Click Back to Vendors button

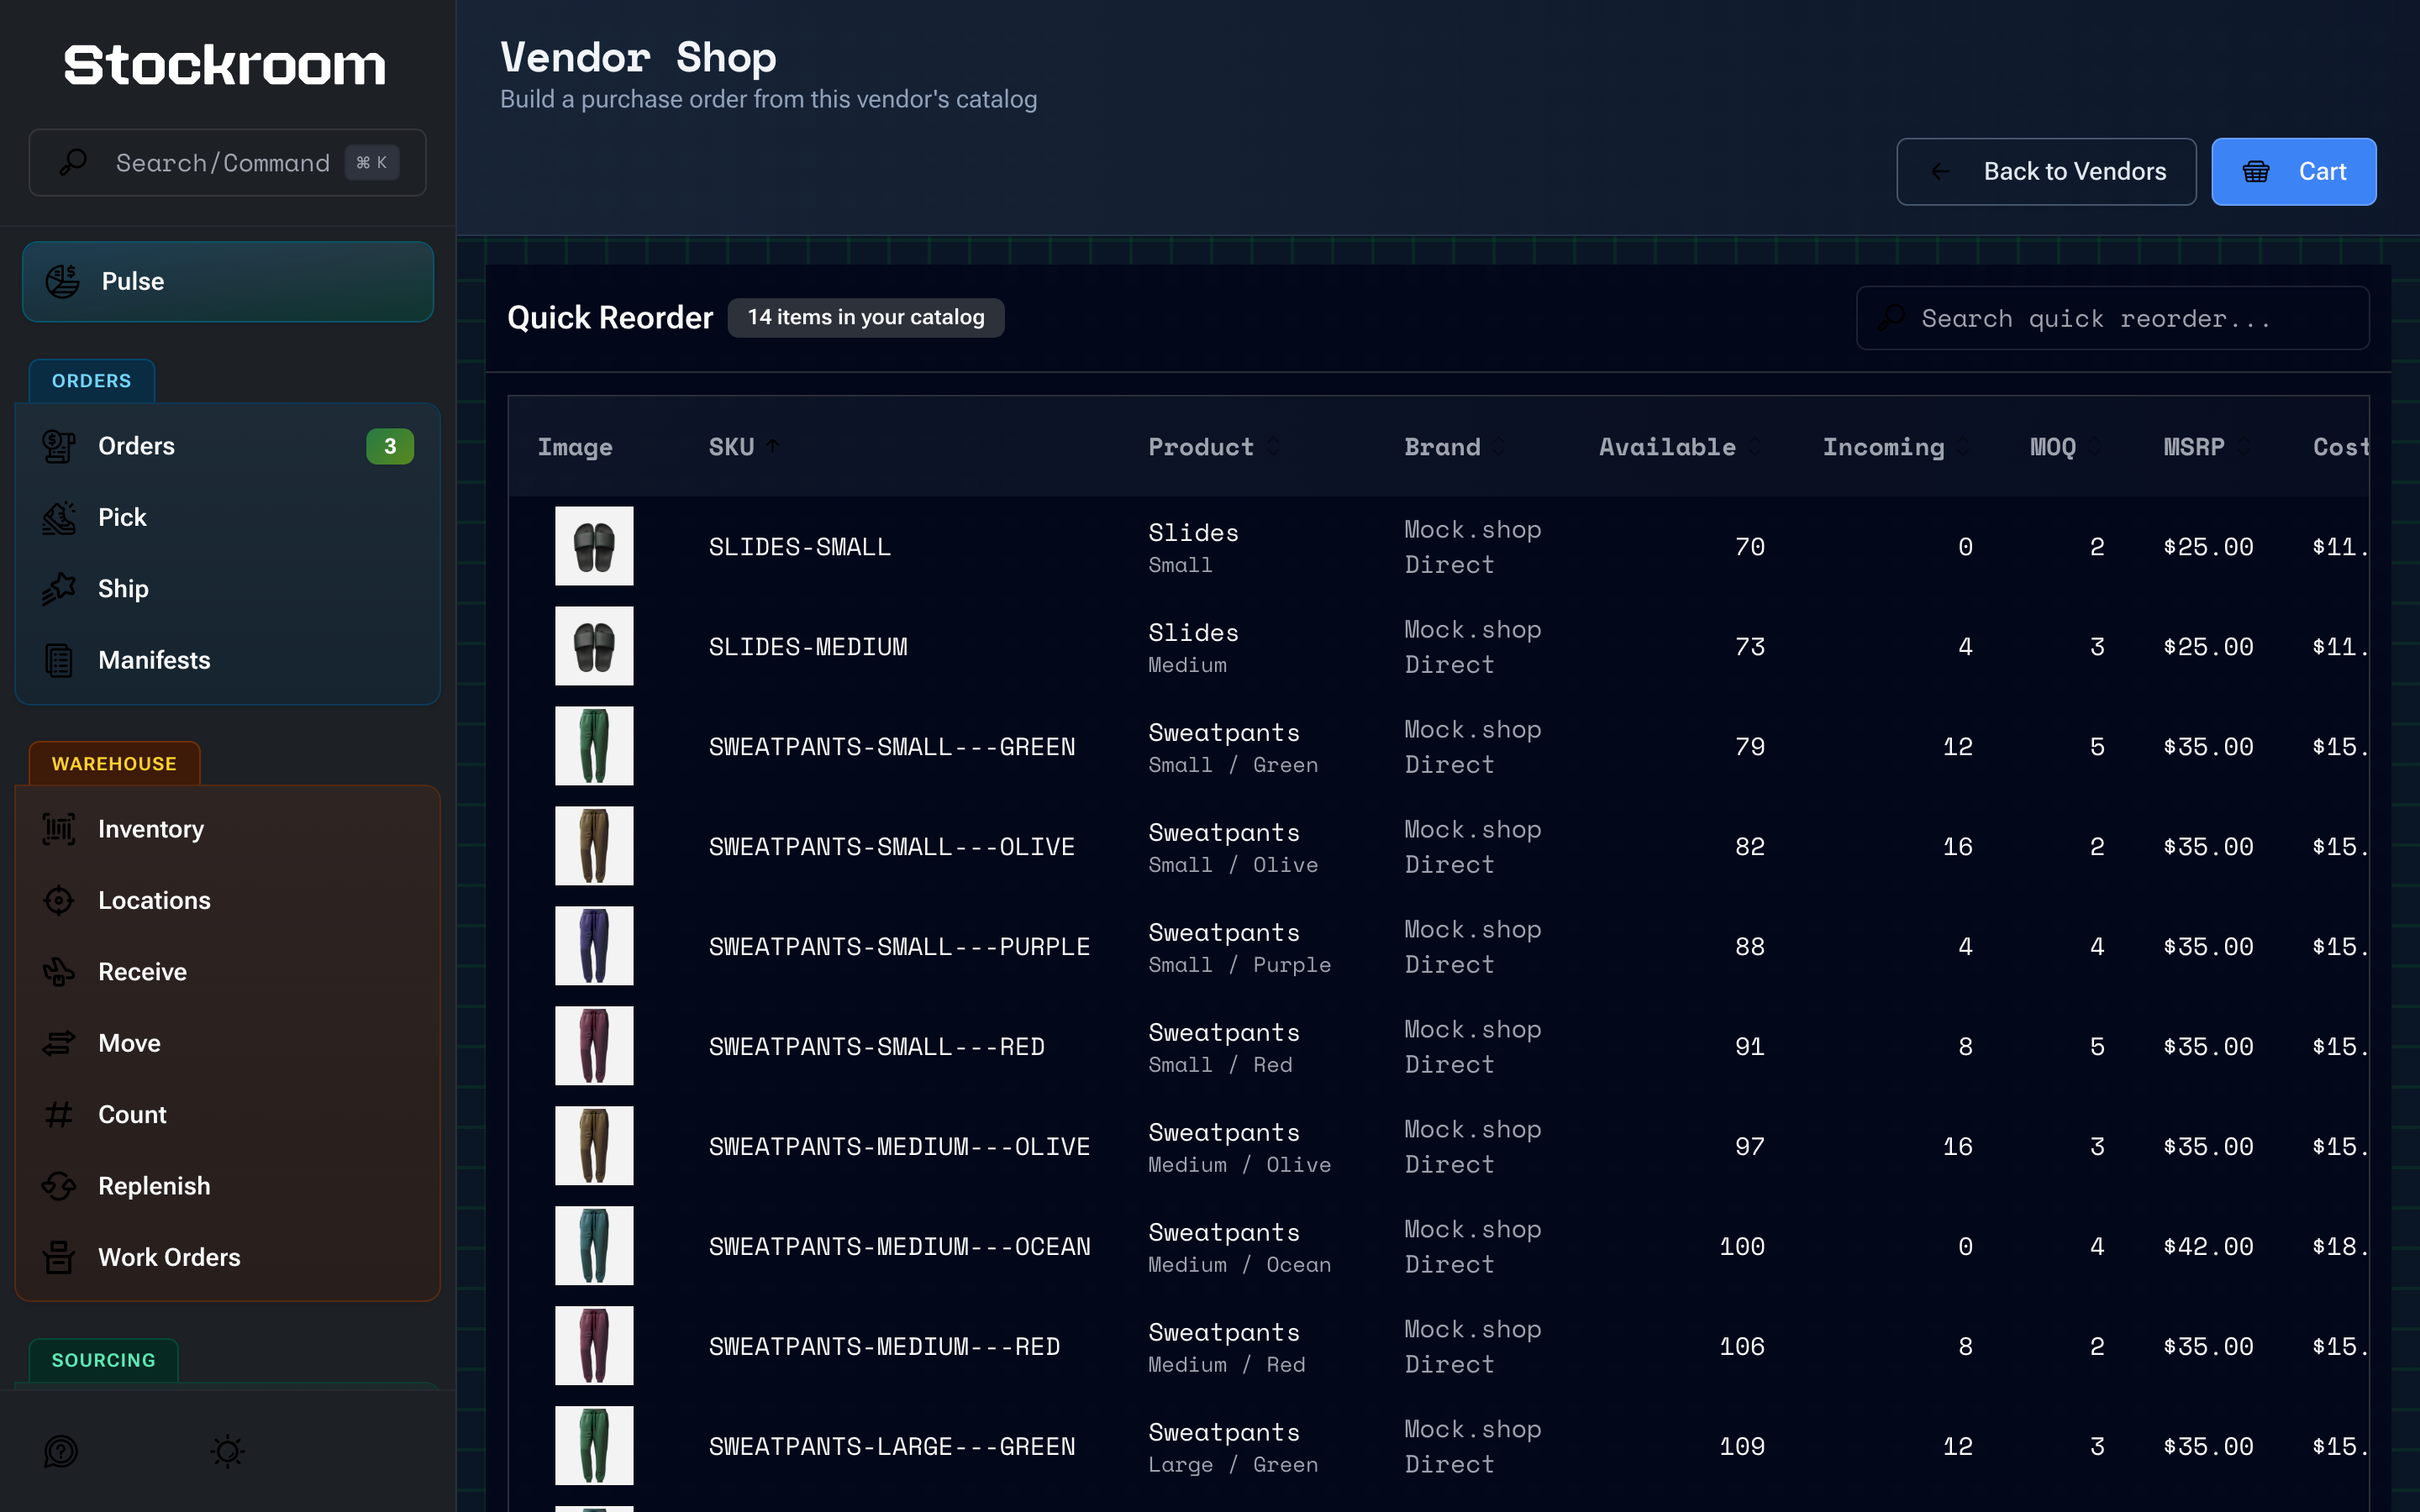coord(2046,172)
